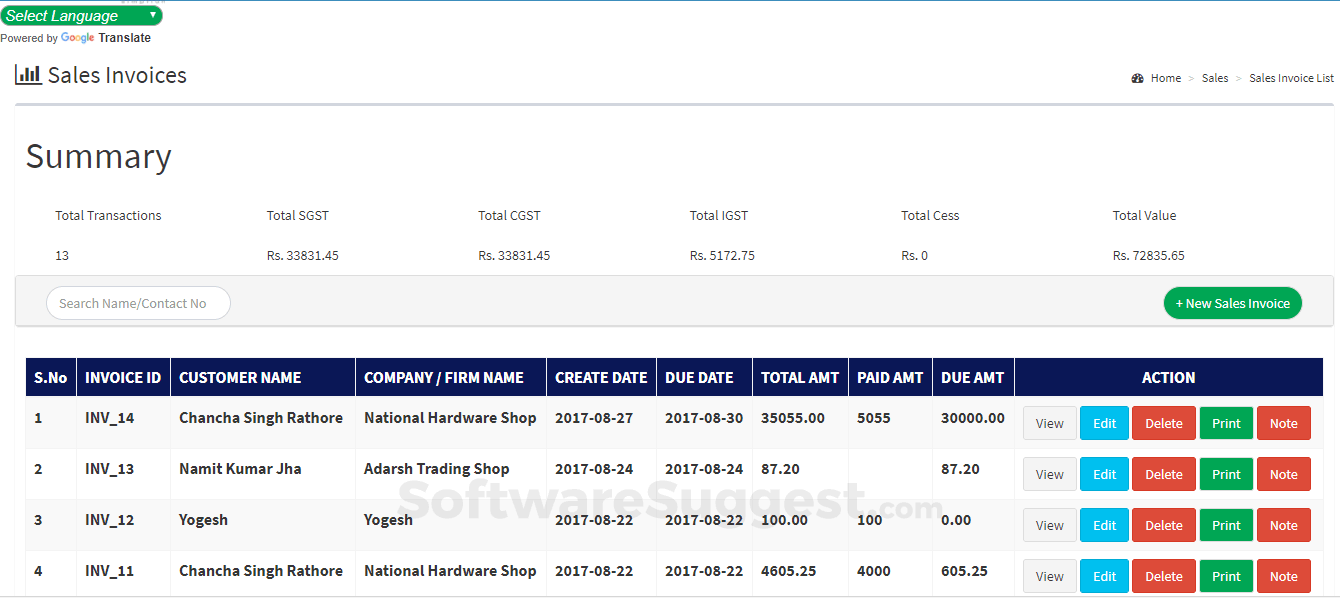This screenshot has height=598, width=1340.
Task: Print invoice INV_12
Action: [1226, 525]
